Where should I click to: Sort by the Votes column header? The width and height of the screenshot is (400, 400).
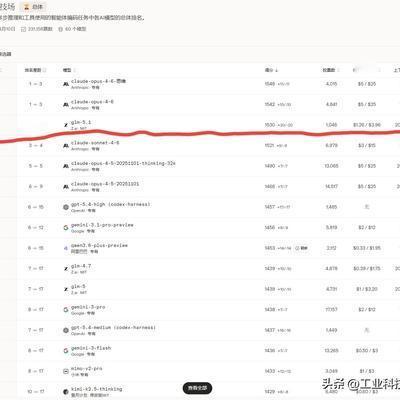[330, 70]
